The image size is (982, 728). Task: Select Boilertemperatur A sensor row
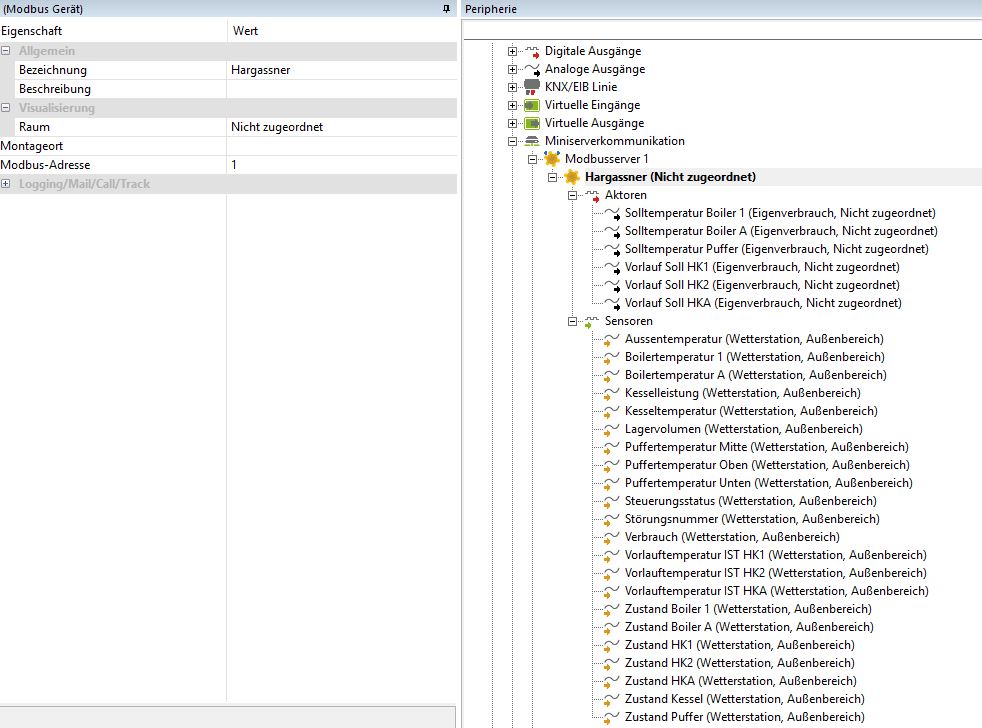[755, 375]
